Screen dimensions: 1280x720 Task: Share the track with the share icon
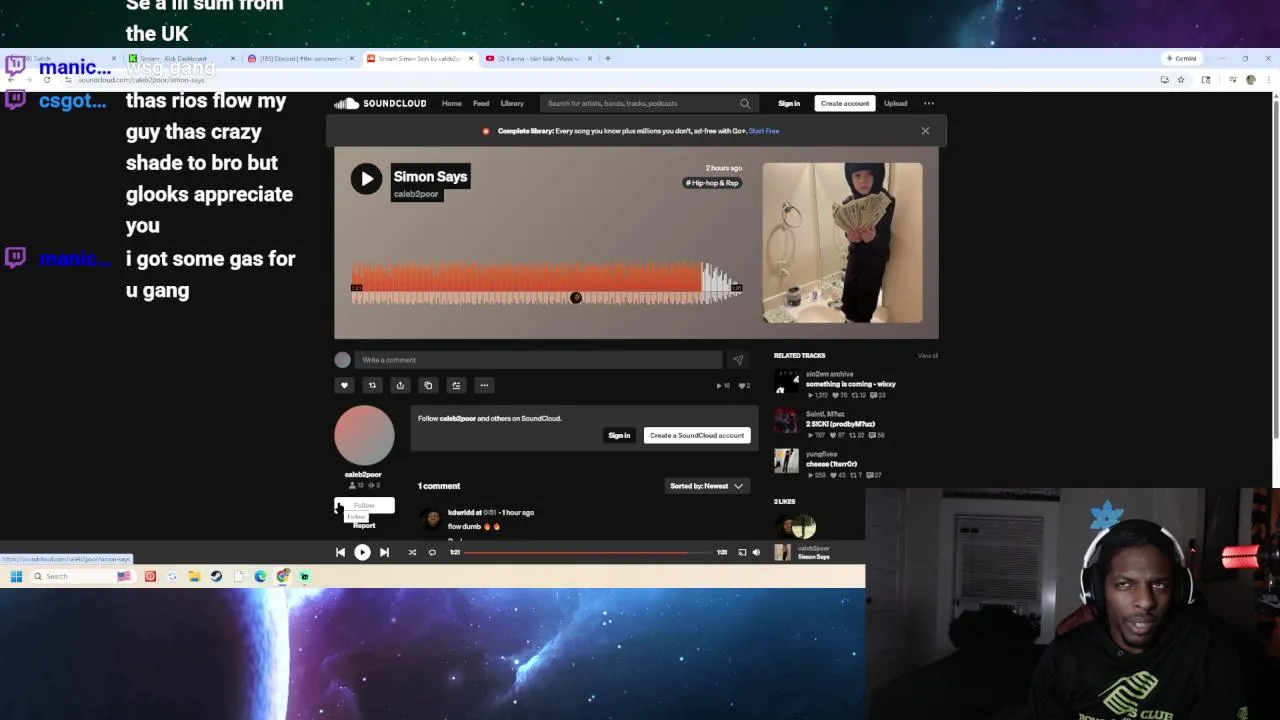coord(400,385)
